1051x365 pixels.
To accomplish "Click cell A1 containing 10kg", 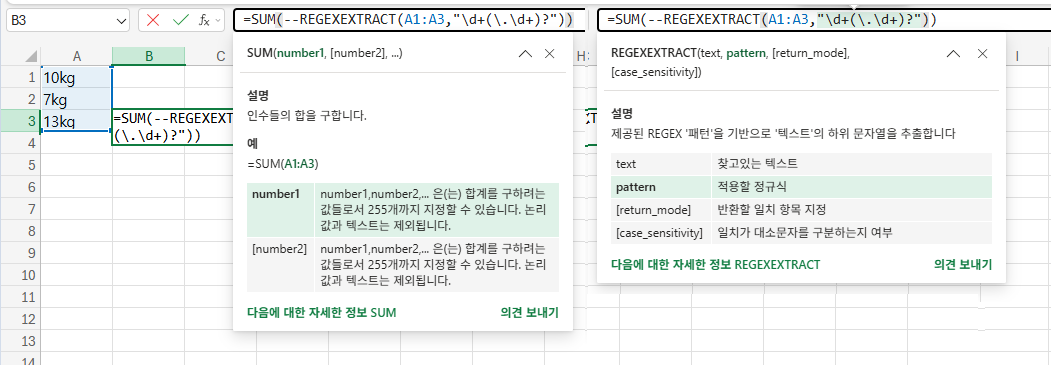I will click(x=76, y=78).
